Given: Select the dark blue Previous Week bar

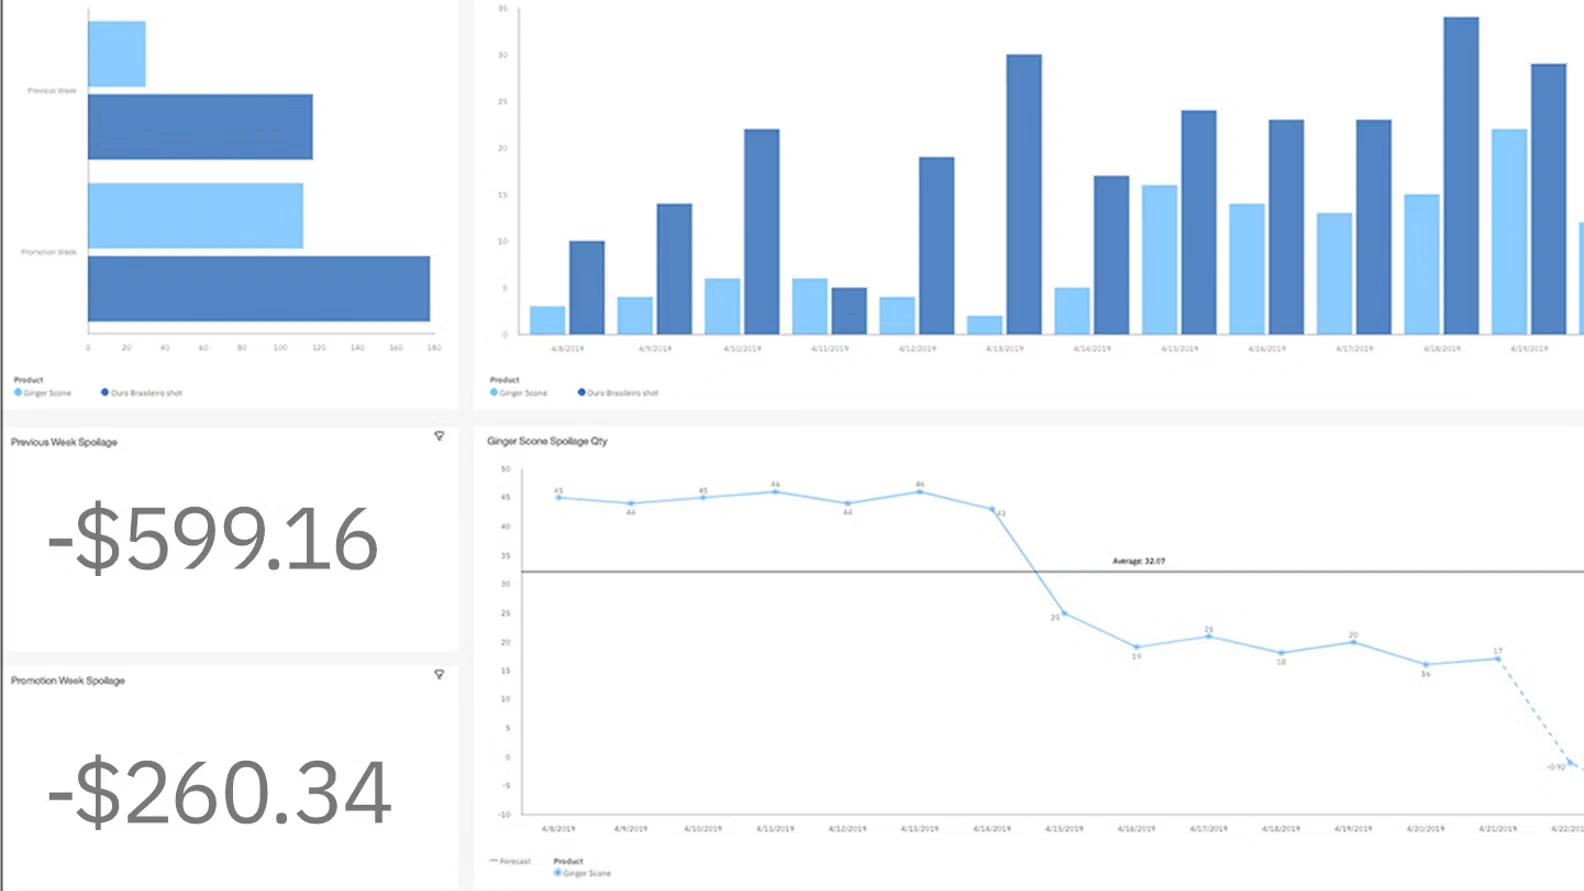Looking at the screenshot, I should click(200, 127).
